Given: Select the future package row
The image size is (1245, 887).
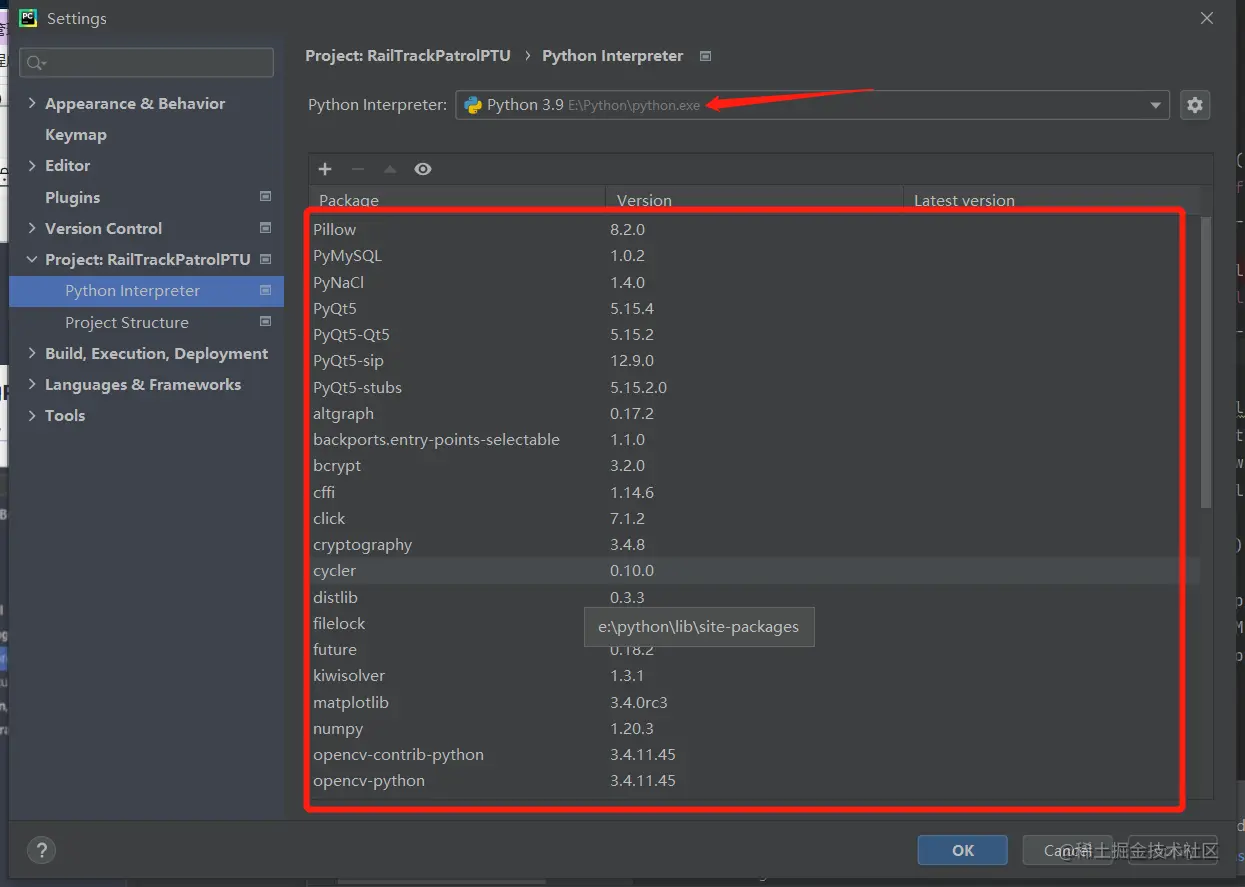Looking at the screenshot, I should click(754, 649).
